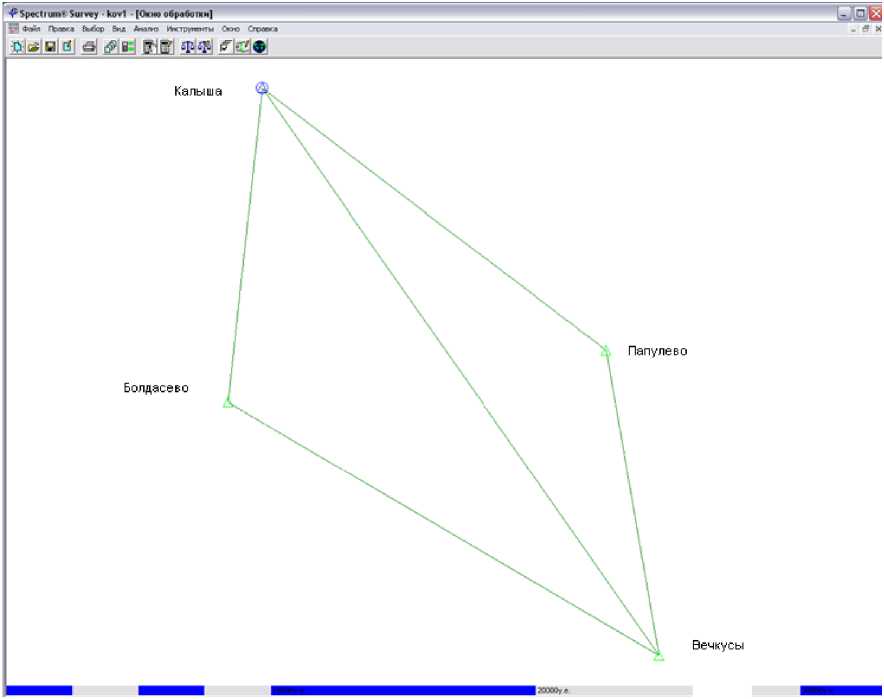Click the document icon left of Файл

click(14, 28)
